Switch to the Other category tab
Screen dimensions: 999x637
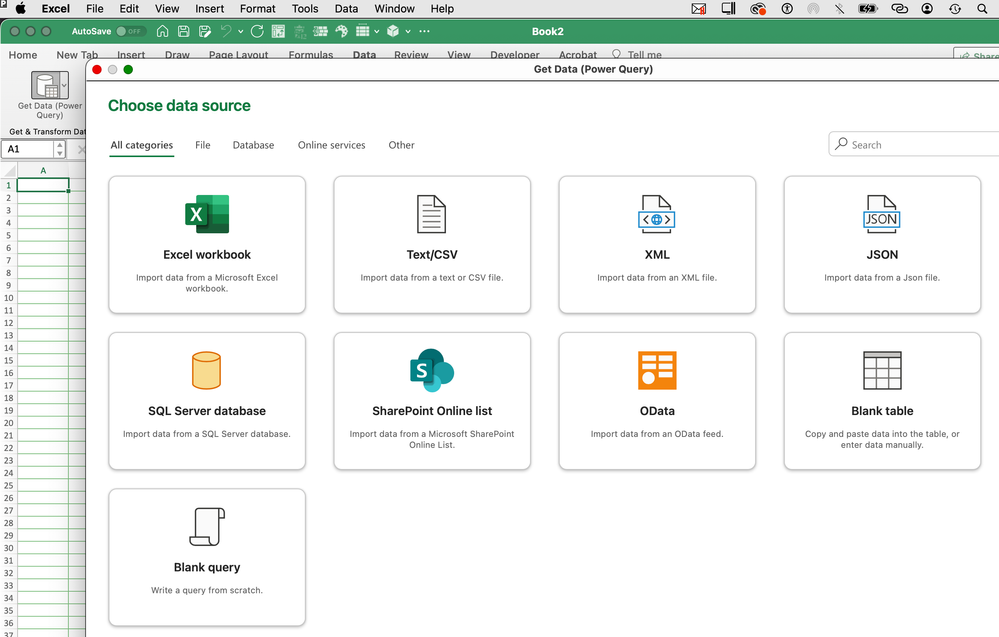coord(401,145)
